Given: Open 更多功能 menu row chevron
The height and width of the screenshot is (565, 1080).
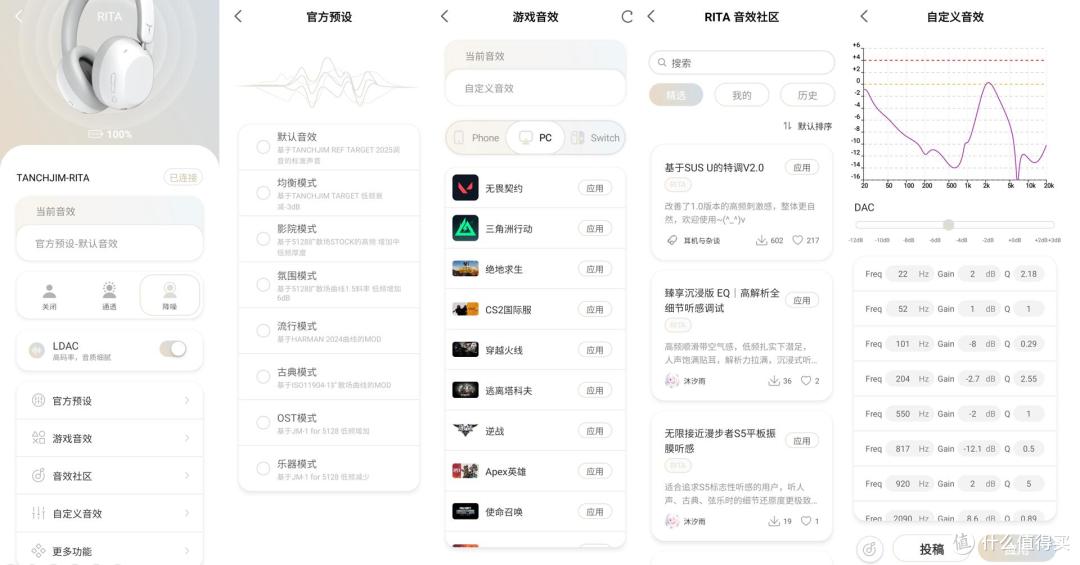Looking at the screenshot, I should click(x=187, y=551).
